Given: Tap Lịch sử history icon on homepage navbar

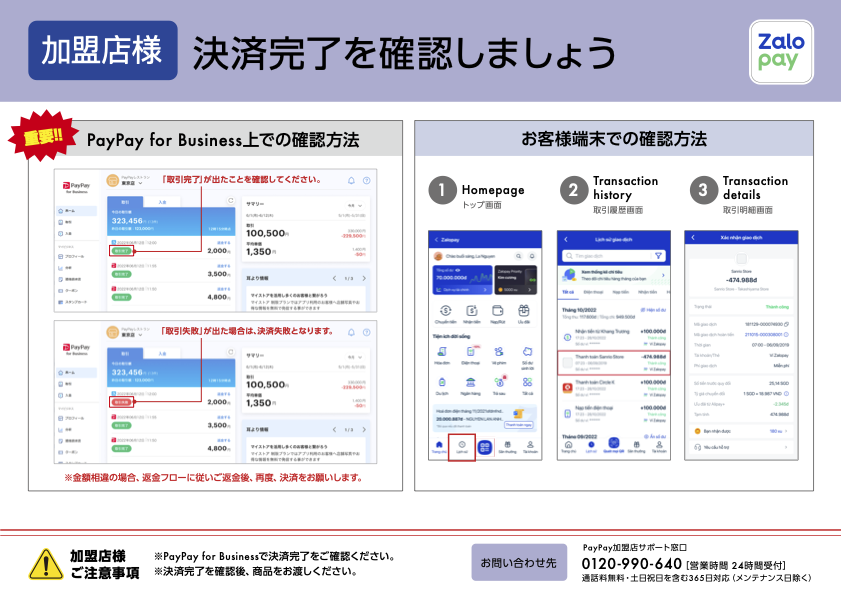Looking at the screenshot, I should point(462,445).
